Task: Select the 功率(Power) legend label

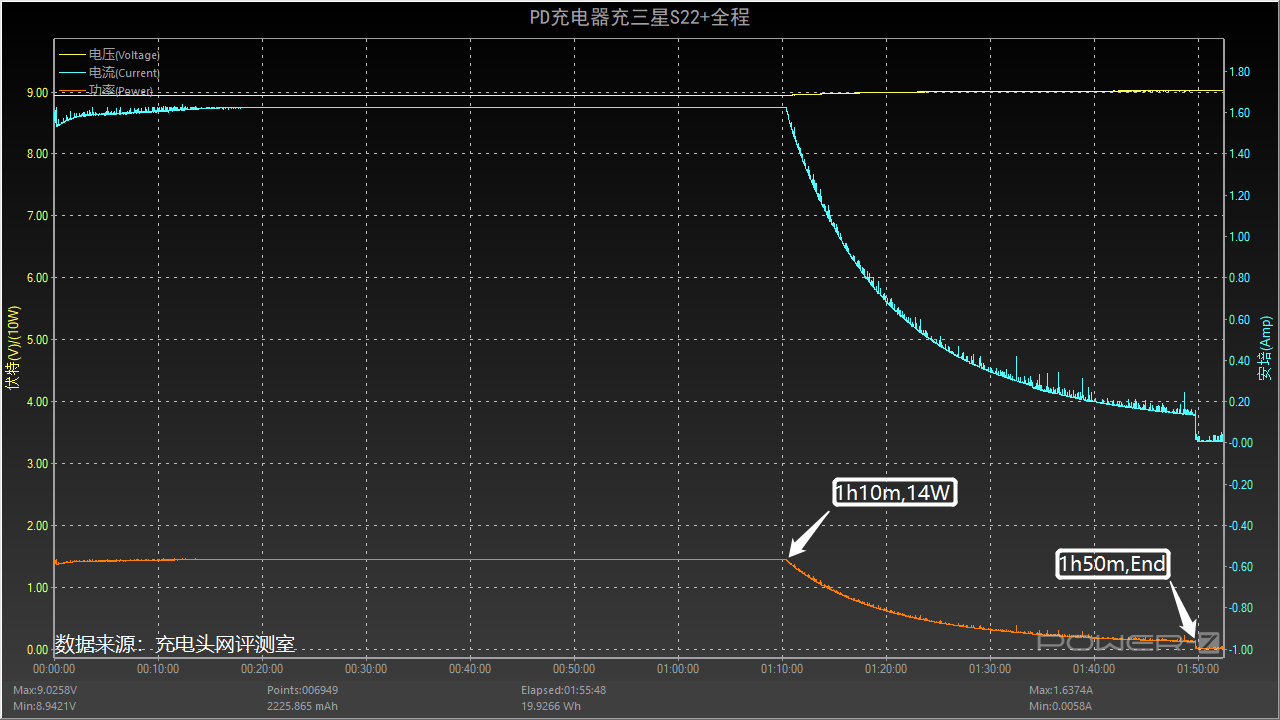Action: (121, 91)
